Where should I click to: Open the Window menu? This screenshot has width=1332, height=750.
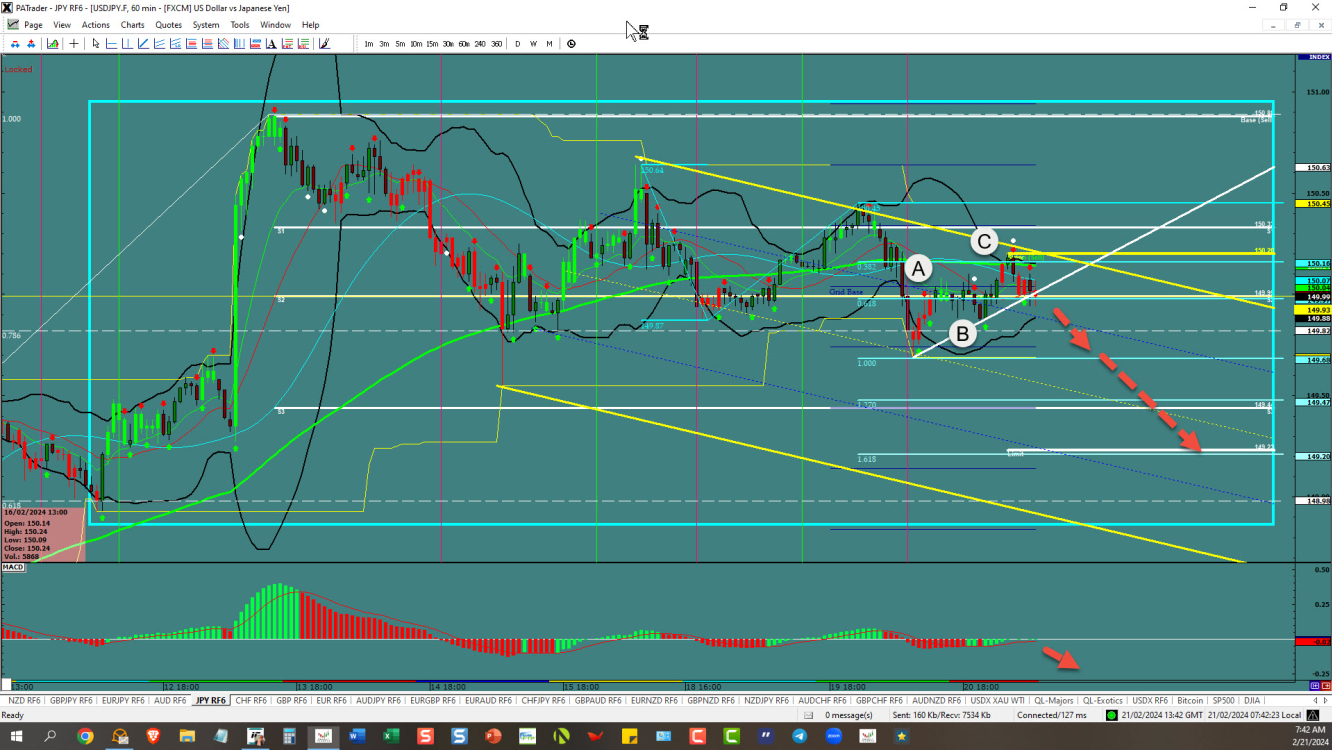click(x=276, y=24)
